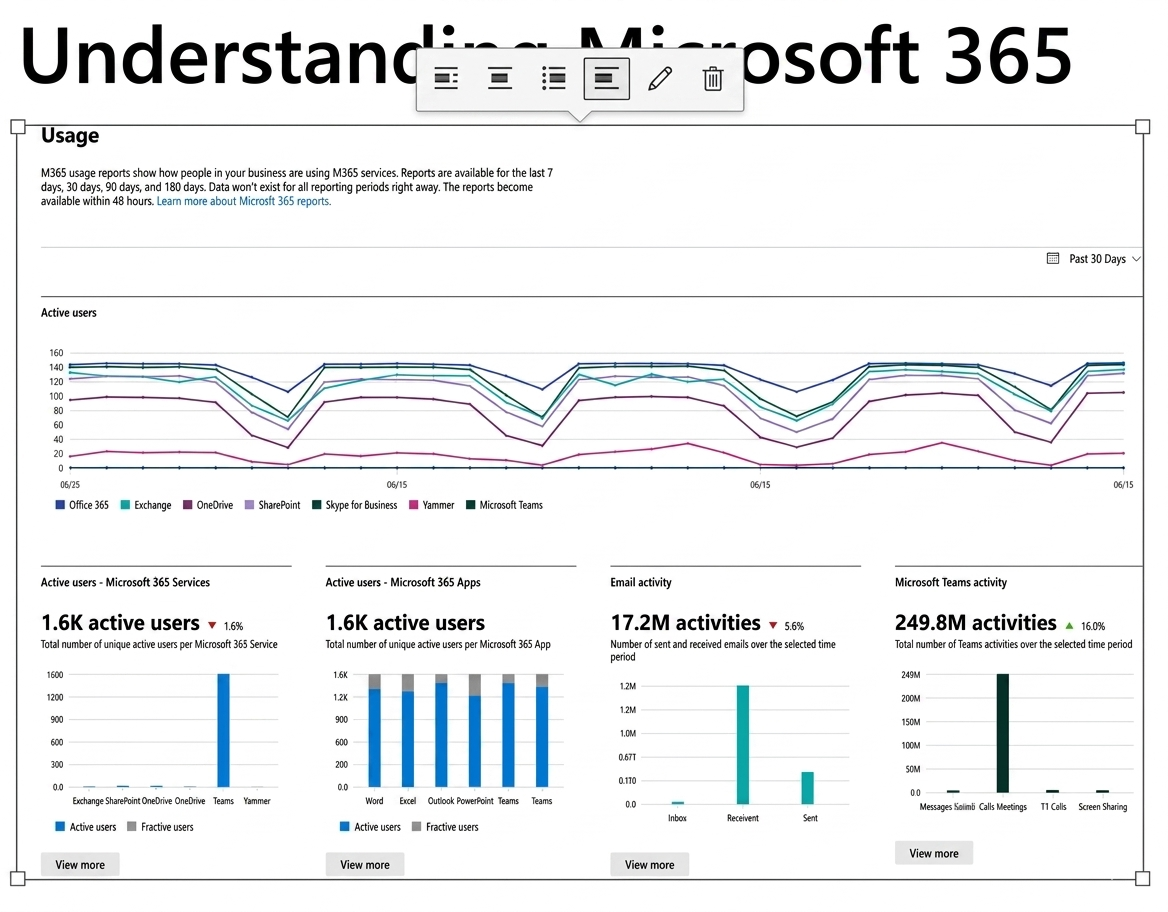Click the bottom-right image resize handle

point(1143,878)
